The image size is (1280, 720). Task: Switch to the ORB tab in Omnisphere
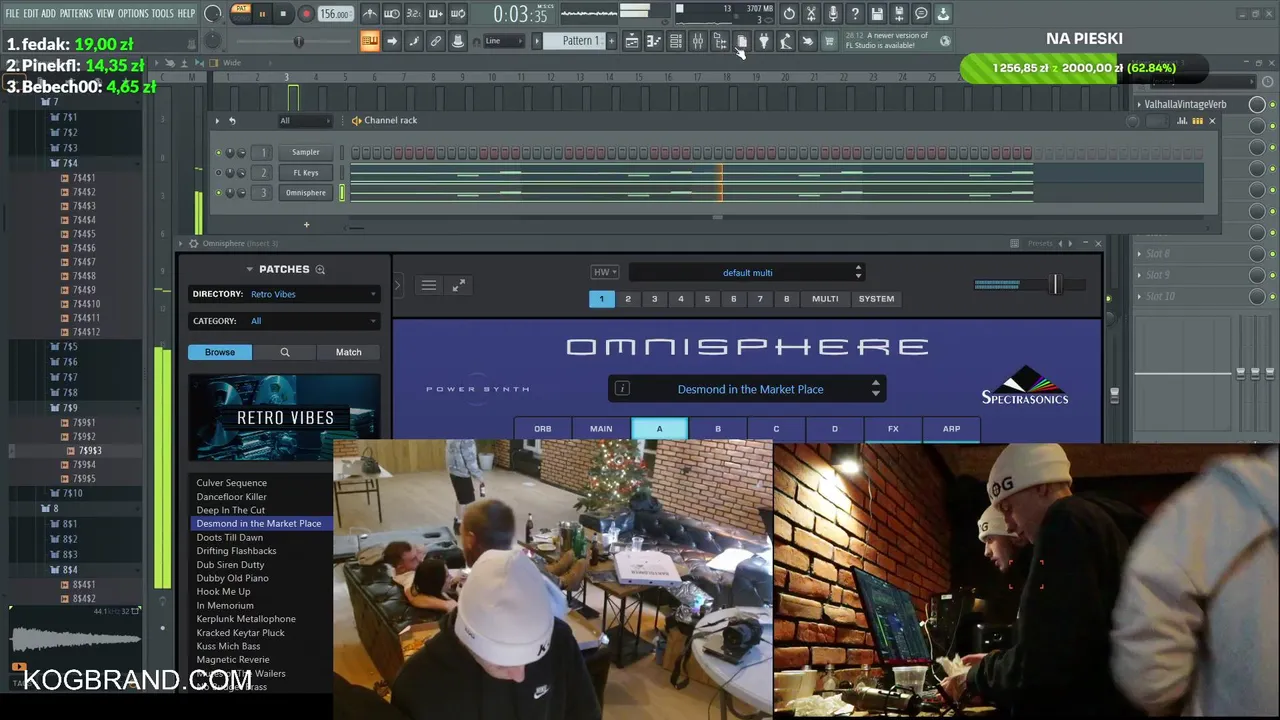[543, 429]
